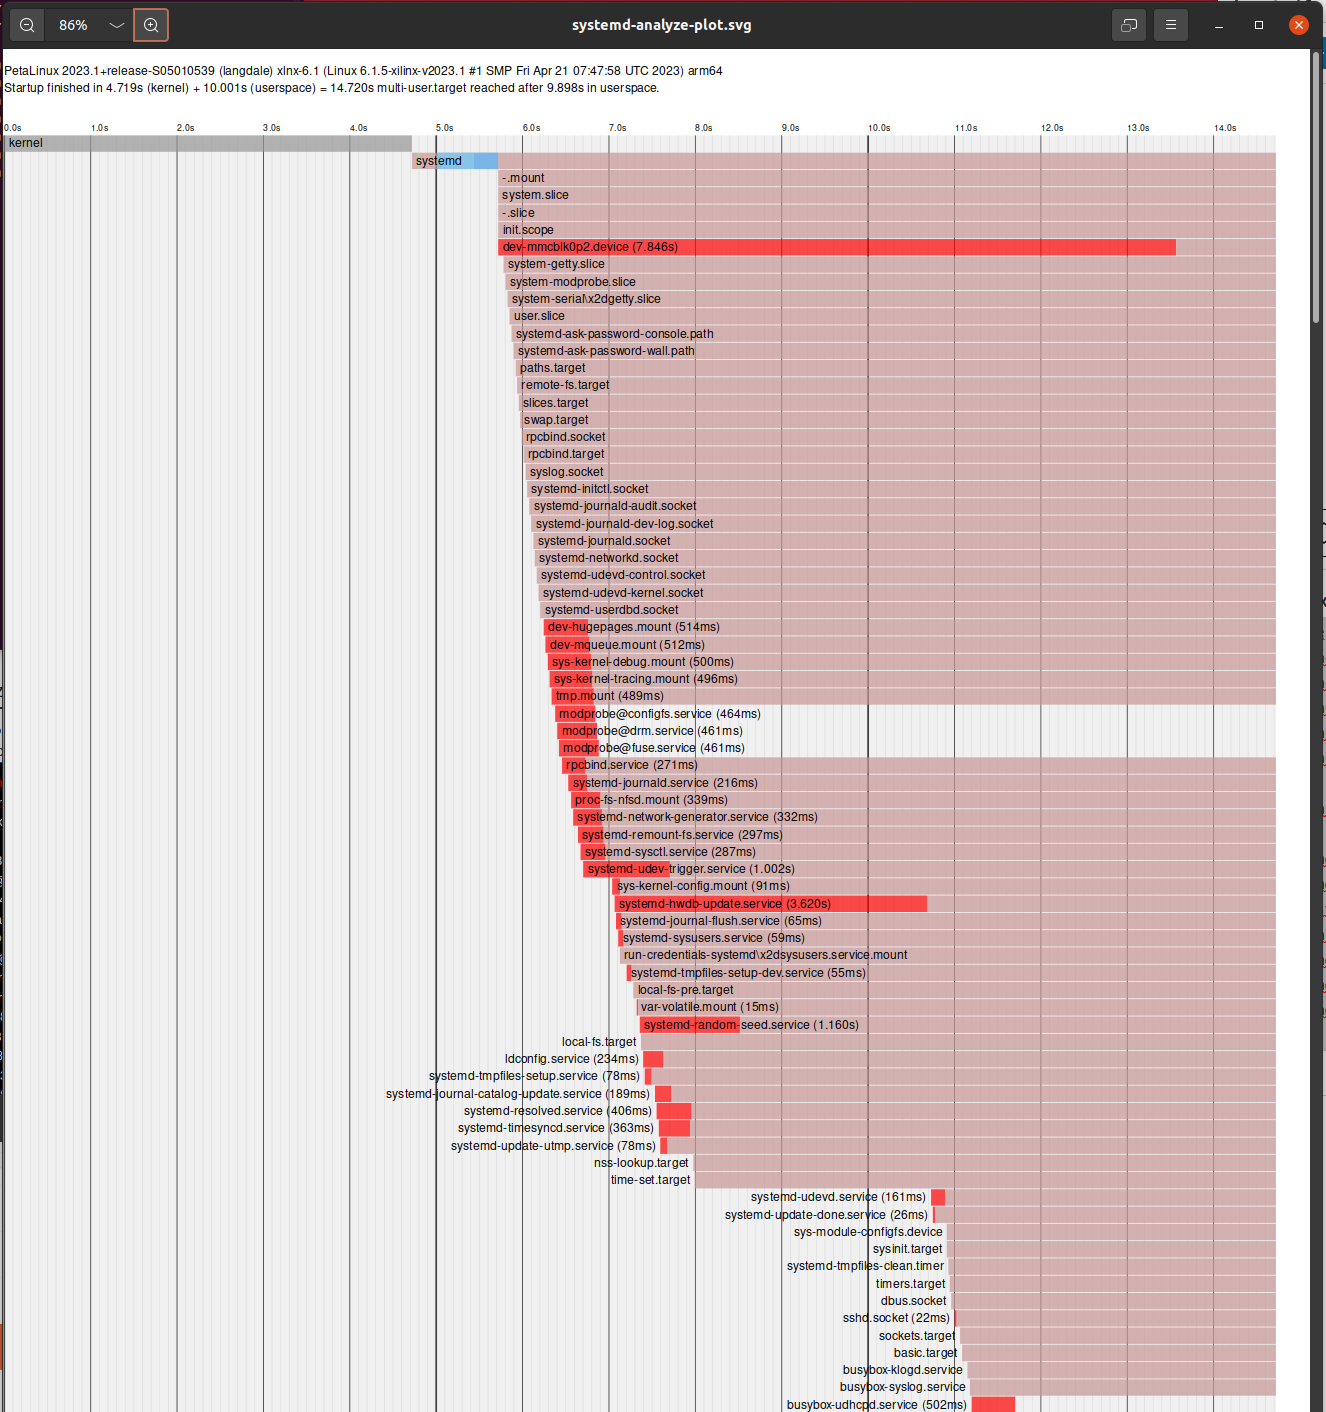Click the busybox-udhcpd.service red bar
This screenshot has width=1326, height=1412.
993,1405
